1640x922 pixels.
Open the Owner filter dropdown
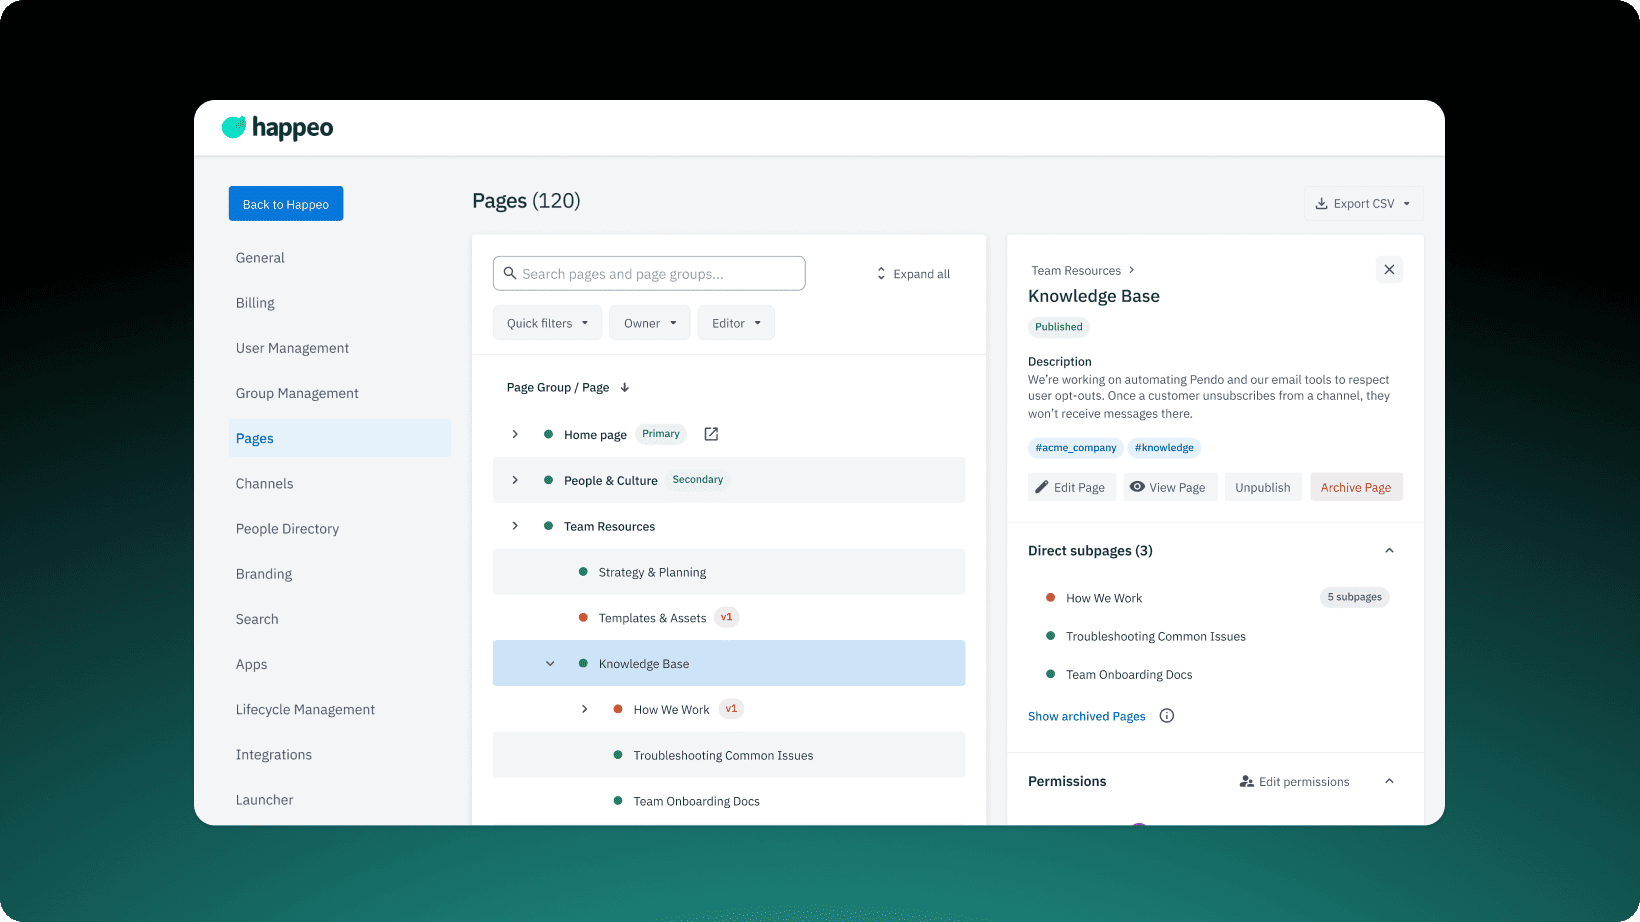(x=650, y=323)
